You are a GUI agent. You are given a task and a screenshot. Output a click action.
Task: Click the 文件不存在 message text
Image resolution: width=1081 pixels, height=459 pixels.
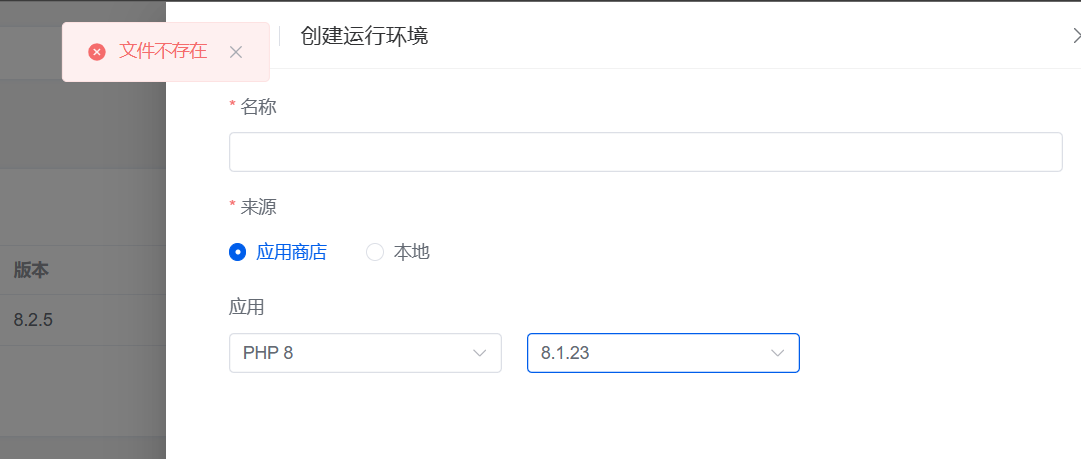coord(163,51)
